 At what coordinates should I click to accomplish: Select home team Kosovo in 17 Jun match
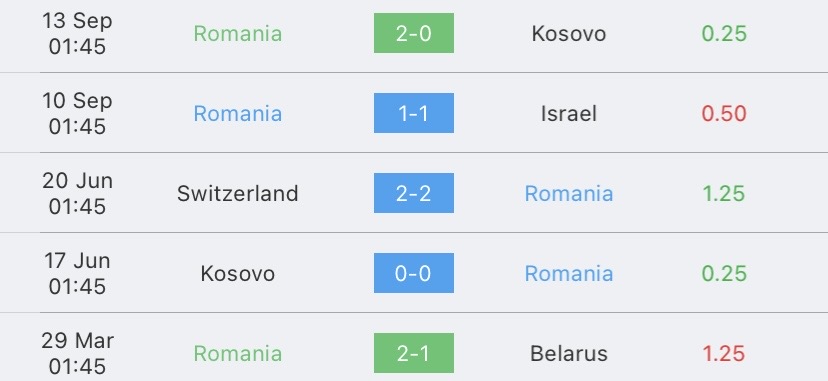(x=238, y=273)
